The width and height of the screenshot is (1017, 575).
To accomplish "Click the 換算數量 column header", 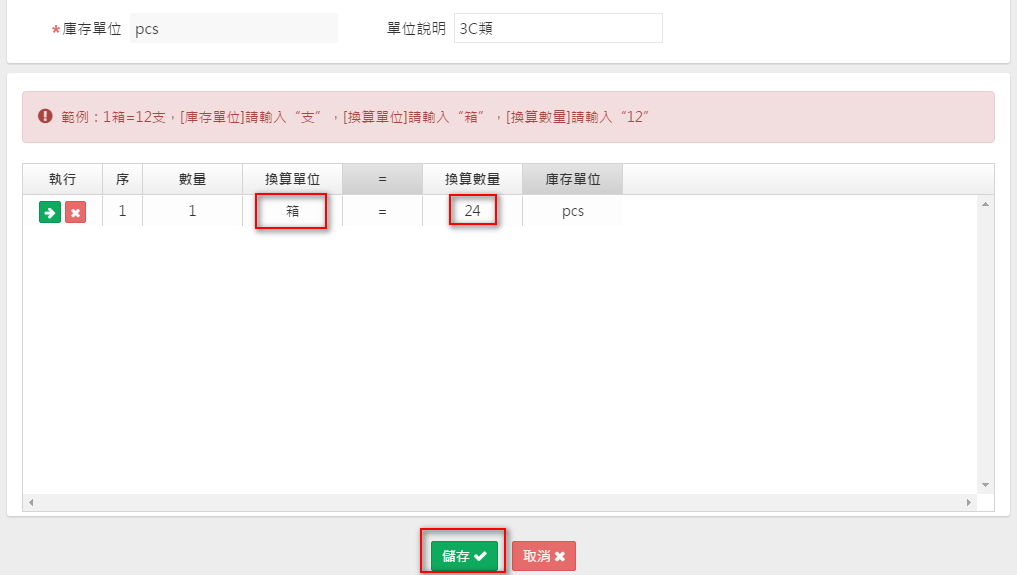I will point(472,179).
